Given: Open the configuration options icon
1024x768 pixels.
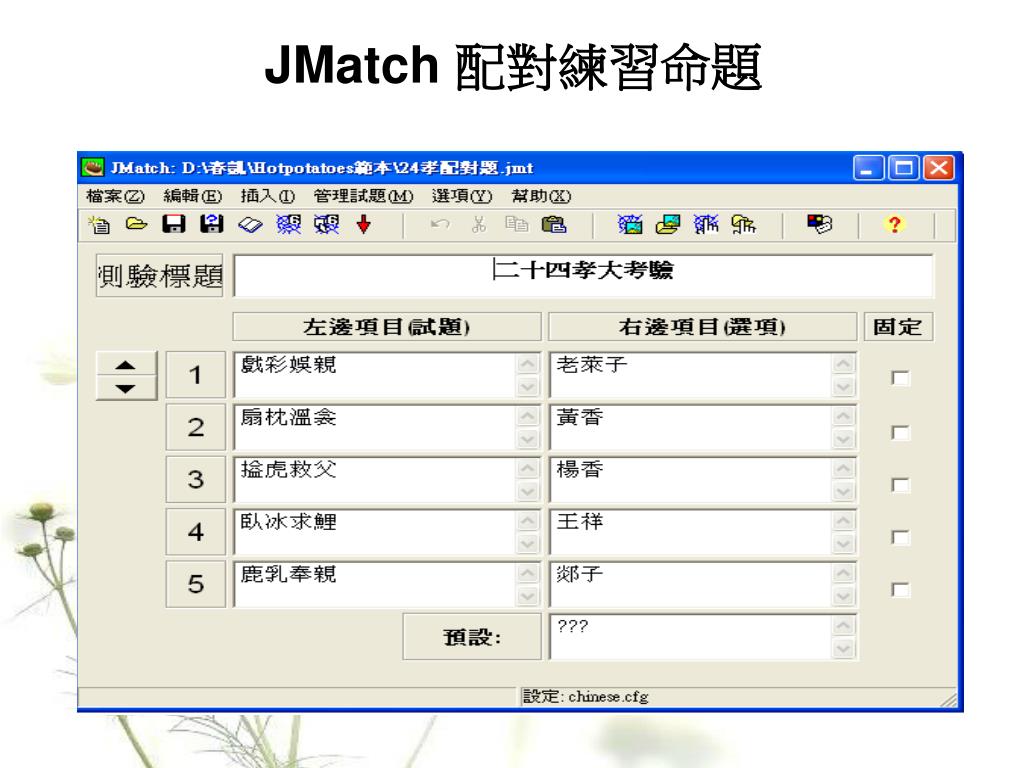Looking at the screenshot, I should pos(820,224).
